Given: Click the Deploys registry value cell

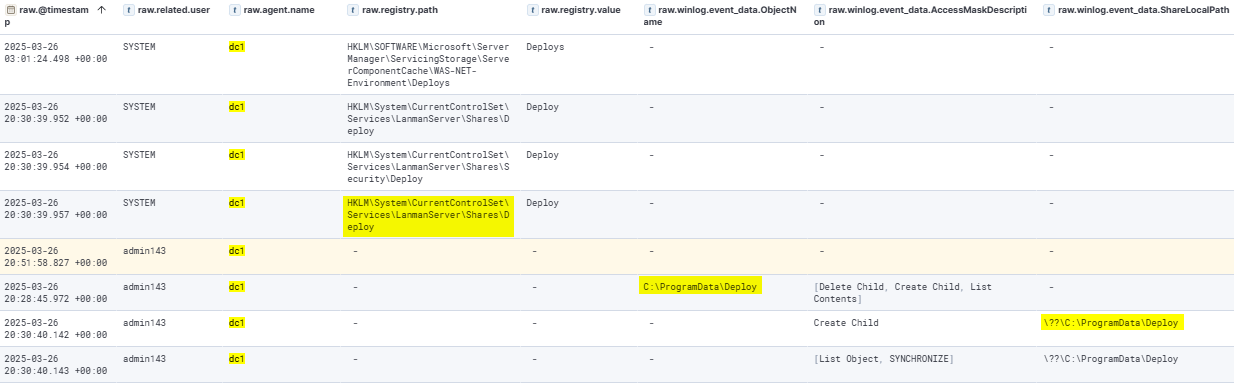Looking at the screenshot, I should pos(545,46).
